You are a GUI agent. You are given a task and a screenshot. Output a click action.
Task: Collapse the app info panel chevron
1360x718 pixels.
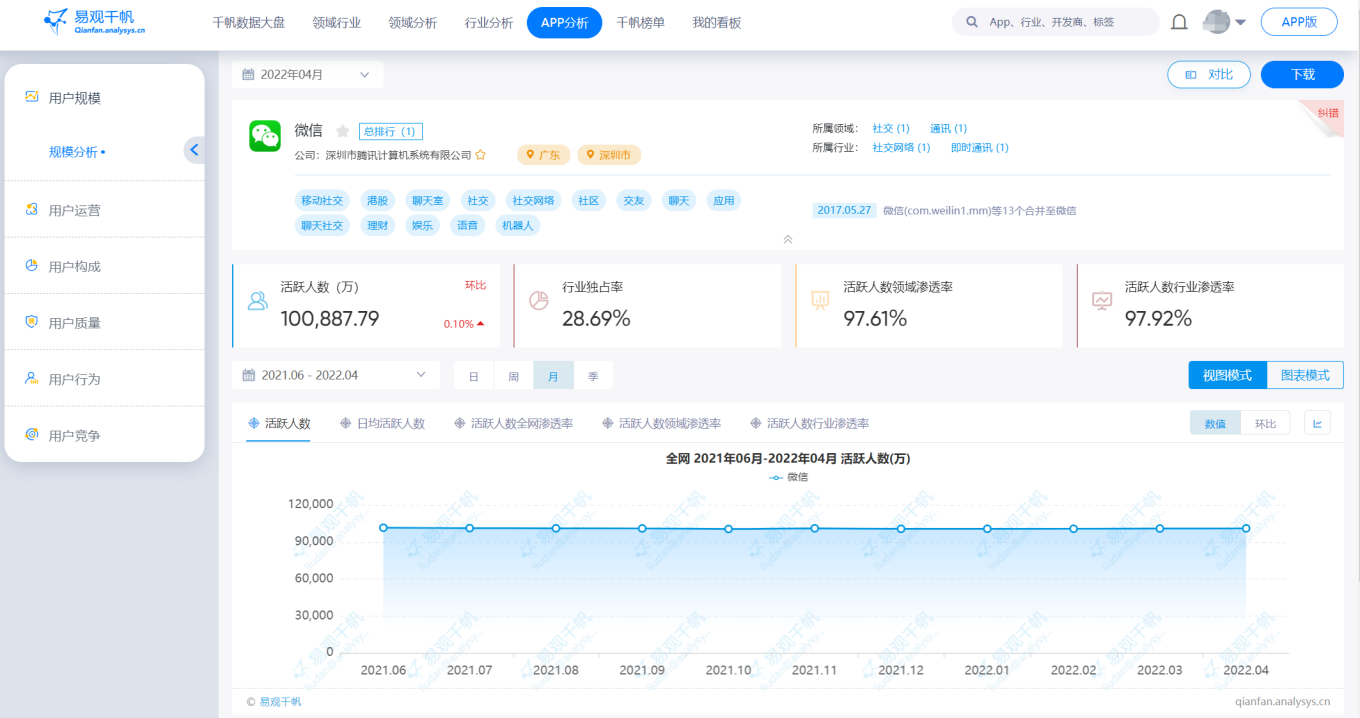coord(788,239)
